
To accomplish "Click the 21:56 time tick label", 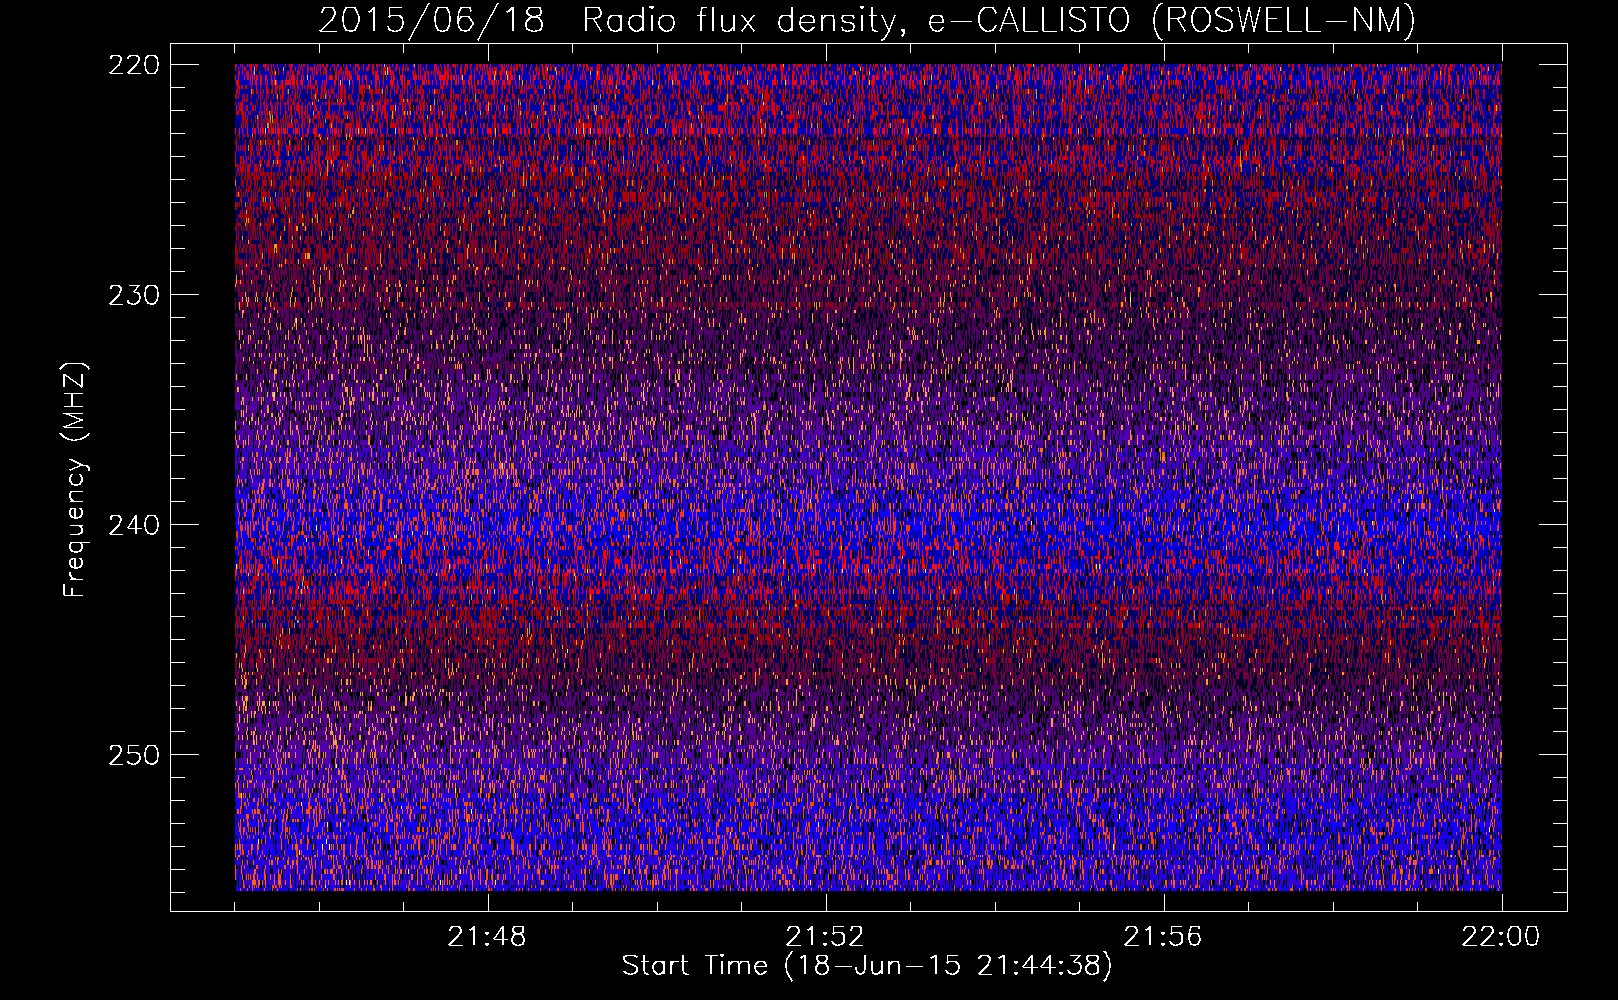I will [x=1163, y=937].
